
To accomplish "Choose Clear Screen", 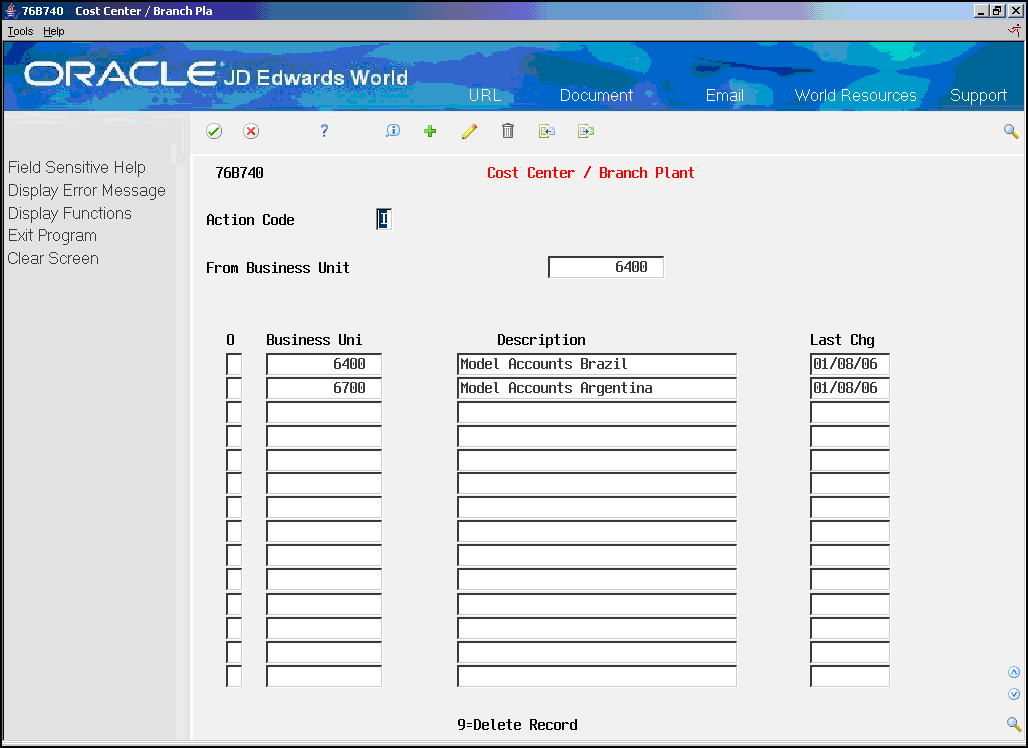I will coord(53,258).
